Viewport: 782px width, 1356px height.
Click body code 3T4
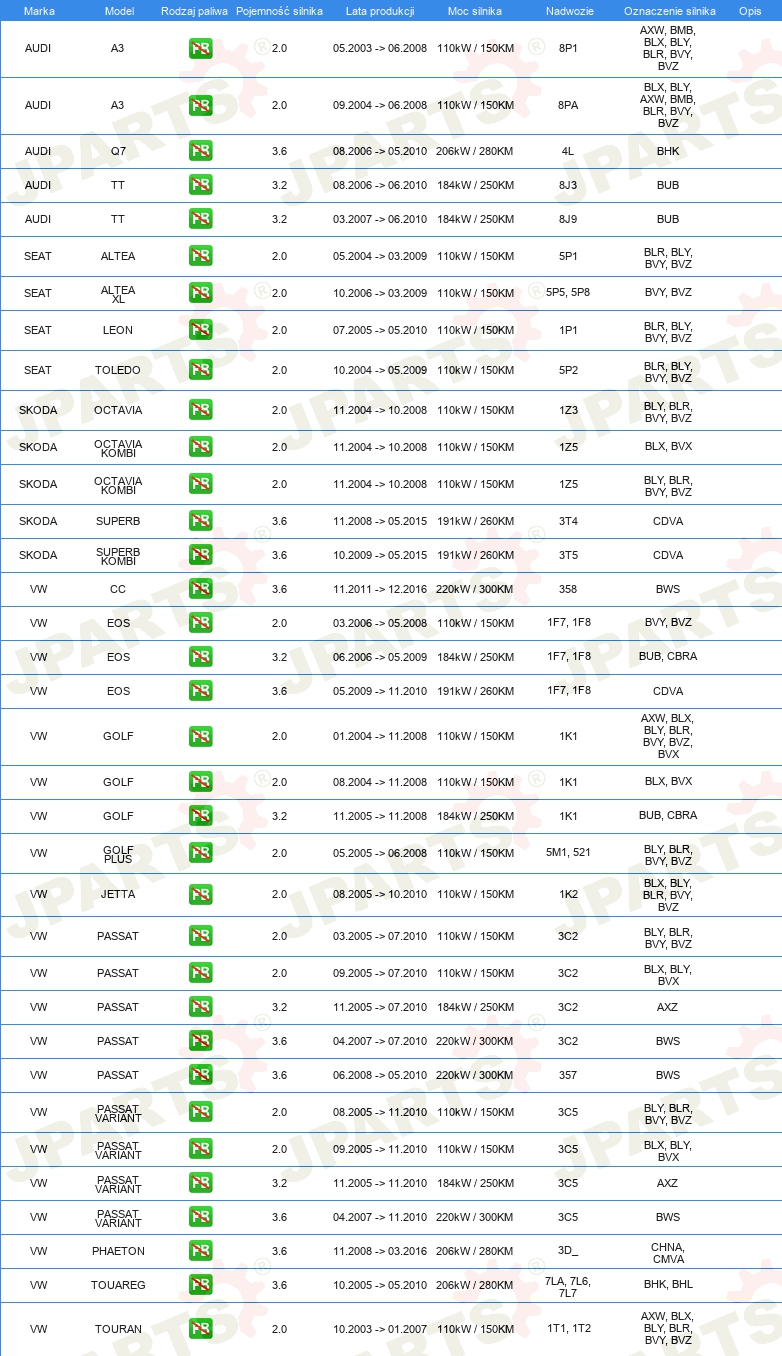tap(568, 521)
